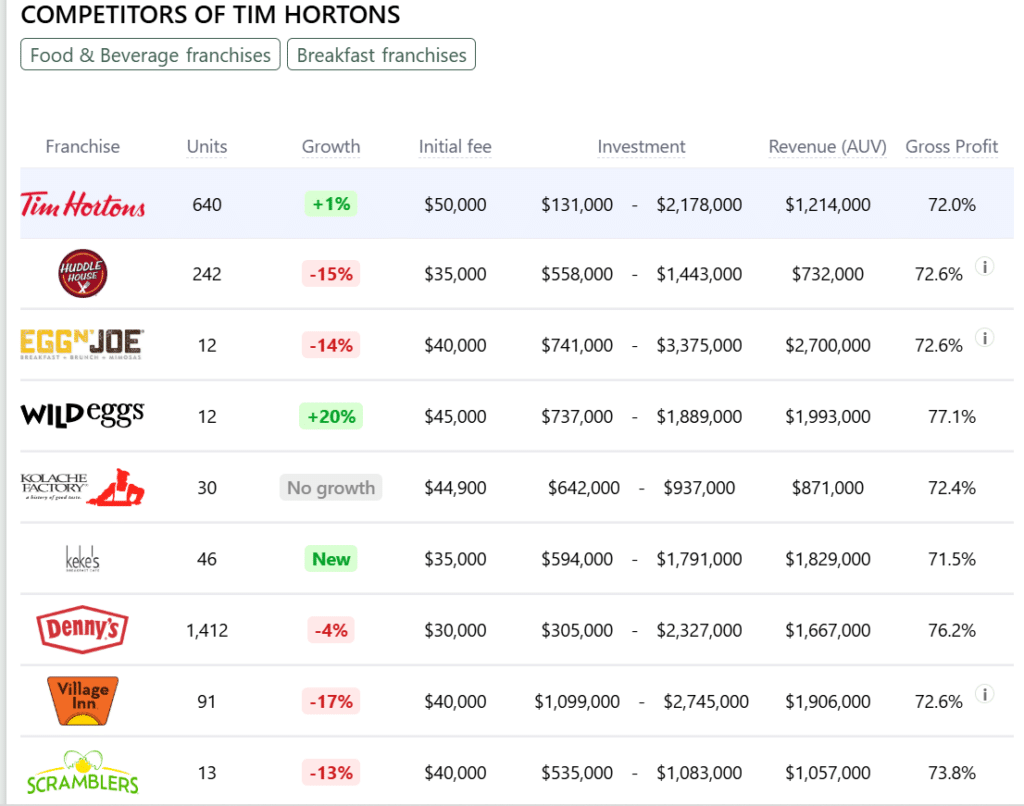Select the $1,214,000 revenue value
This screenshot has width=1024, height=806.
pyautogui.click(x=827, y=204)
